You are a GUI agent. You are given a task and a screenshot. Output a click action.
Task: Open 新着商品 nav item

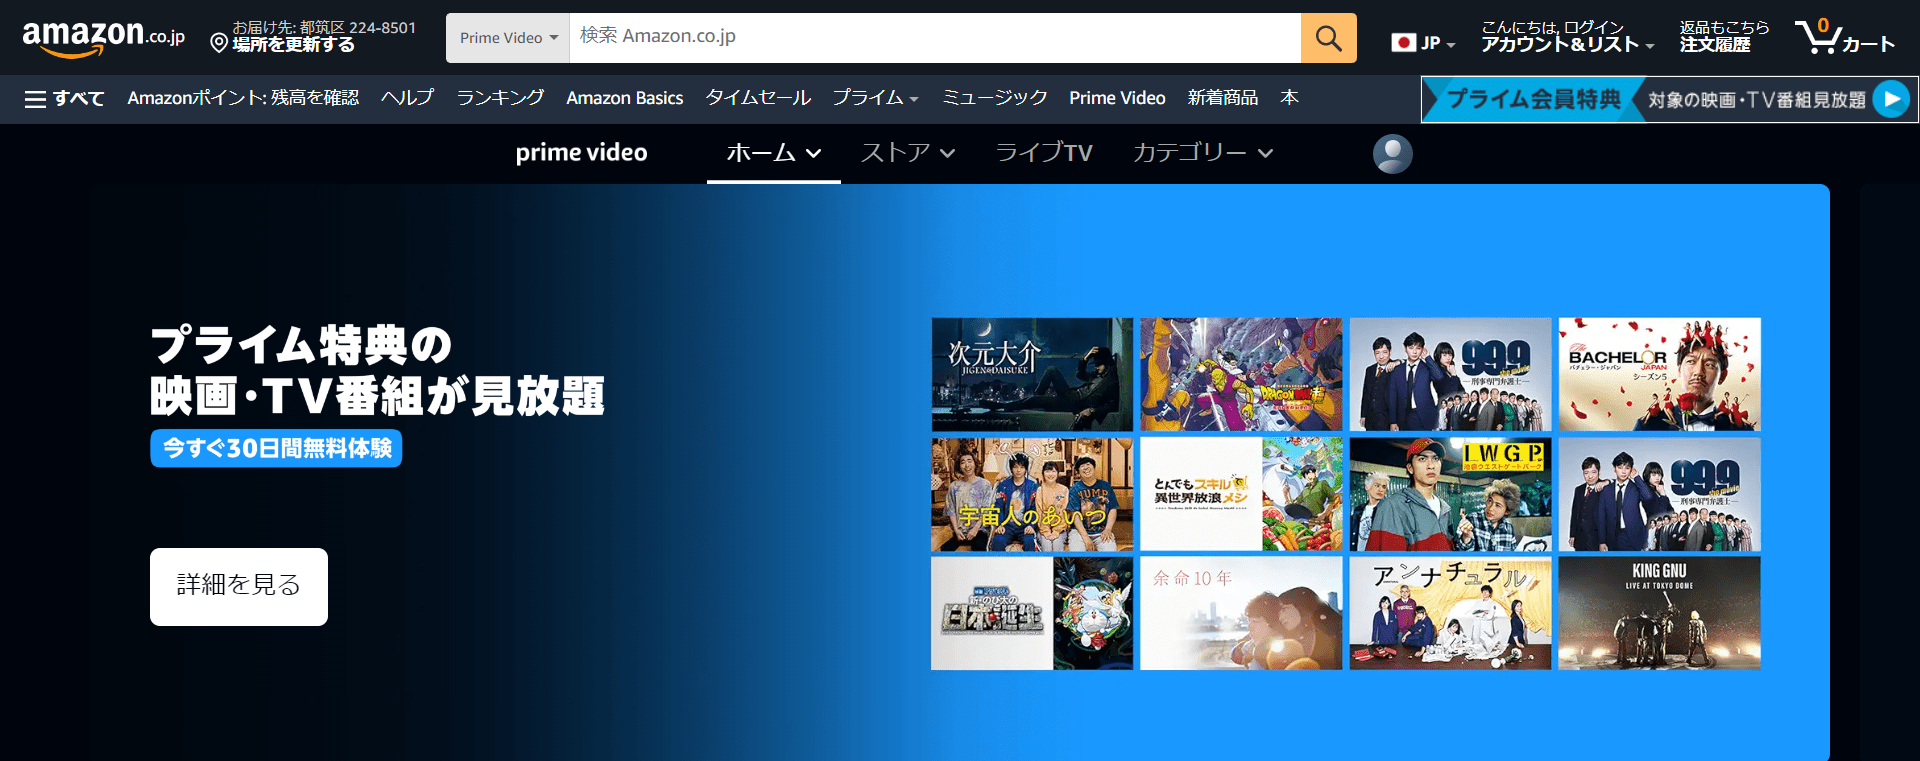tap(1222, 98)
